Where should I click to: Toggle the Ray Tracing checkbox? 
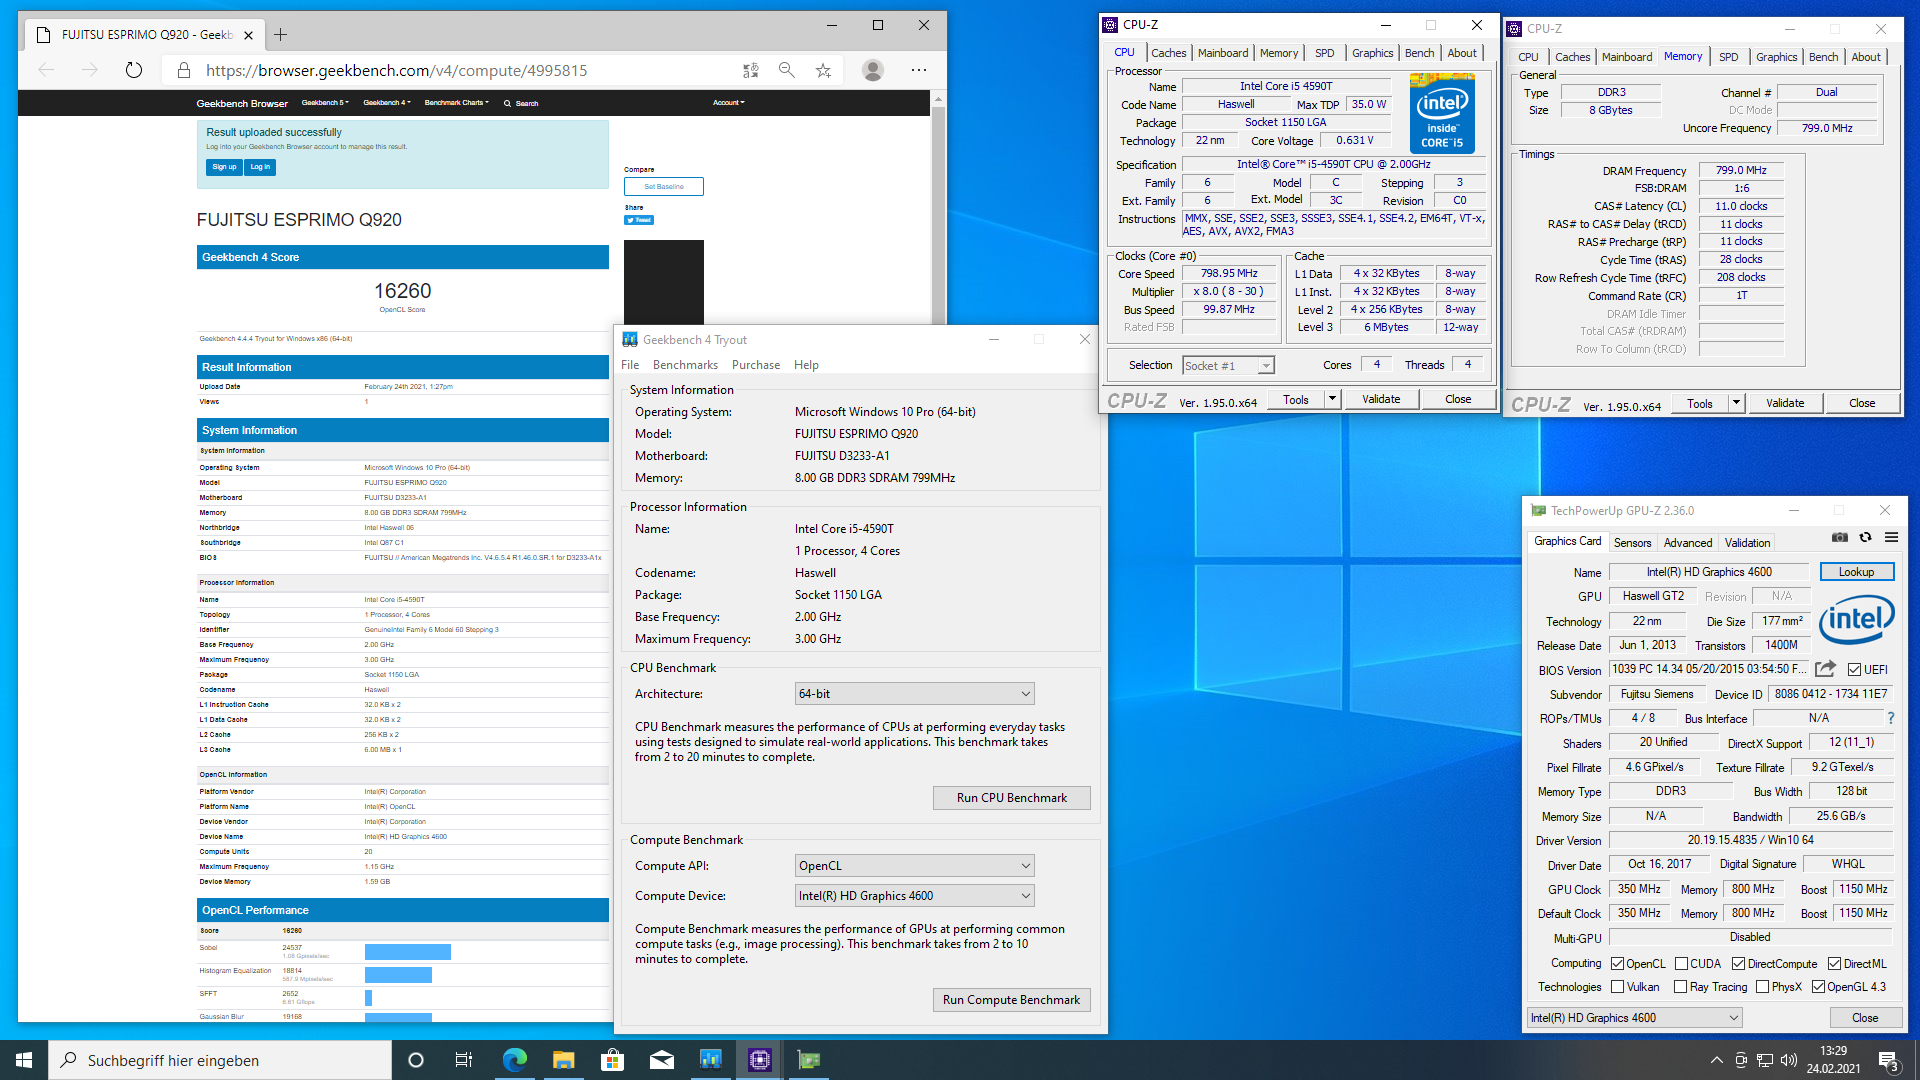click(1680, 987)
